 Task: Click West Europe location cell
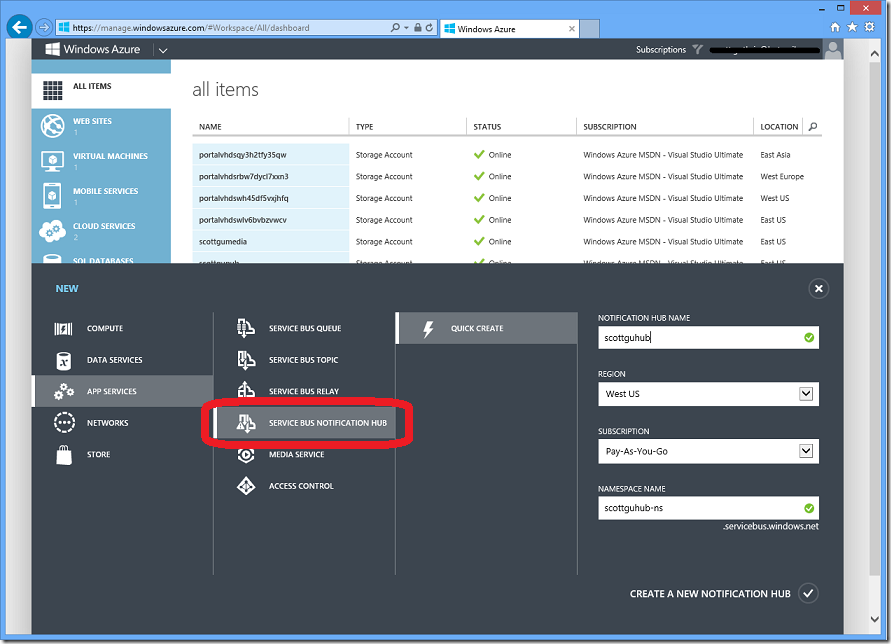pos(782,176)
